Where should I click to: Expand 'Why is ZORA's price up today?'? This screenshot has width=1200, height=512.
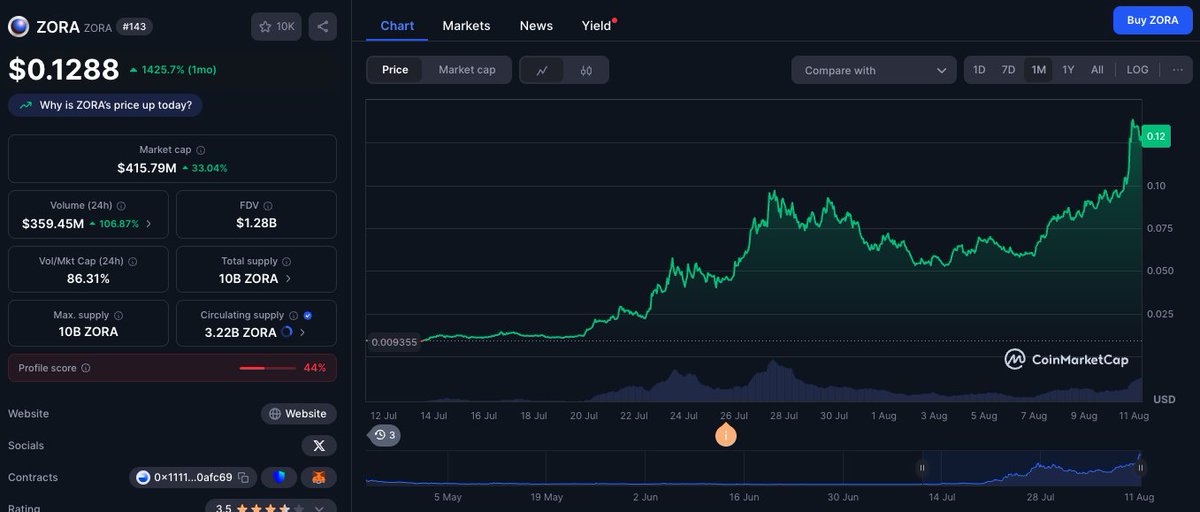[x=106, y=105]
